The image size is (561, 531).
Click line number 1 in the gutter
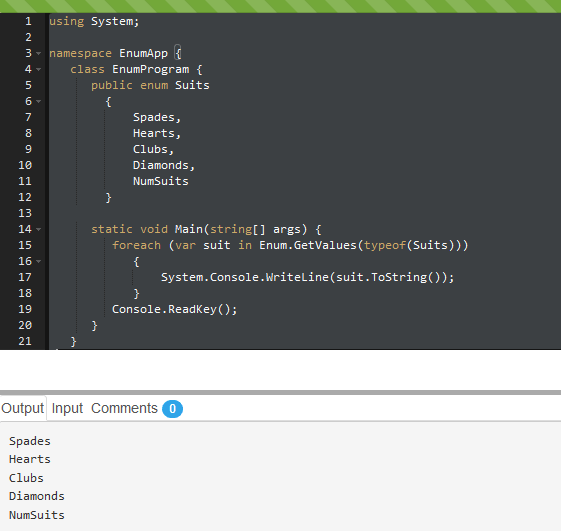click(28, 21)
